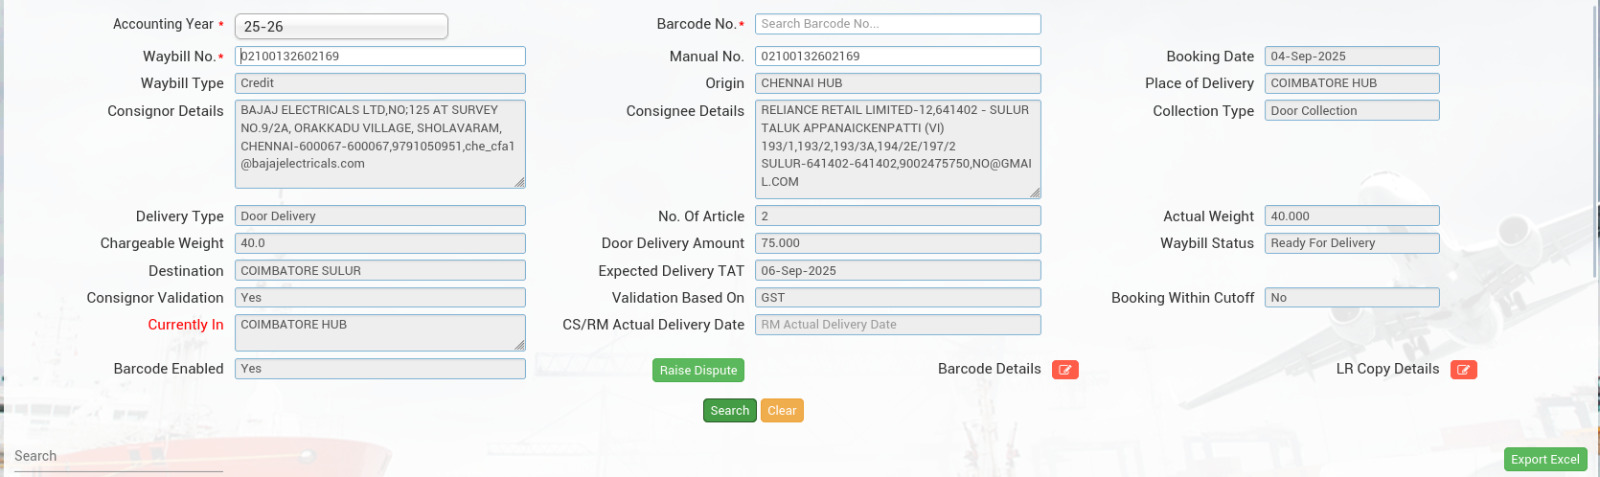This screenshot has width=1600, height=477.
Task: Click the Waybill No. input field
Action: coord(380,57)
